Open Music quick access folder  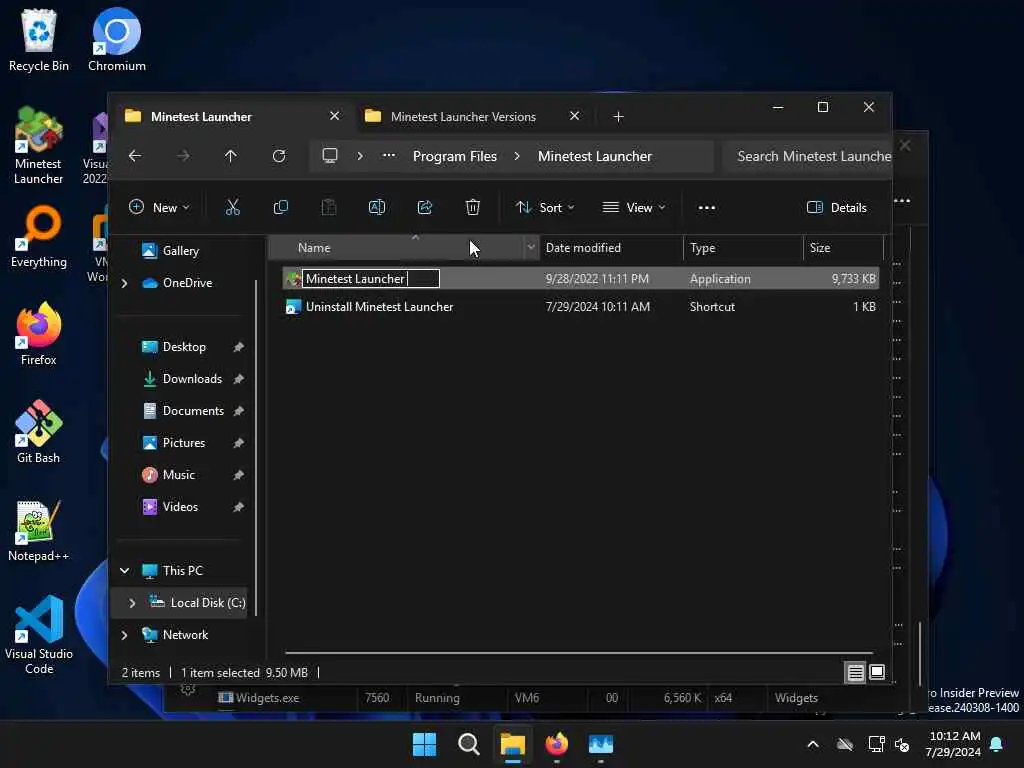tap(178, 475)
